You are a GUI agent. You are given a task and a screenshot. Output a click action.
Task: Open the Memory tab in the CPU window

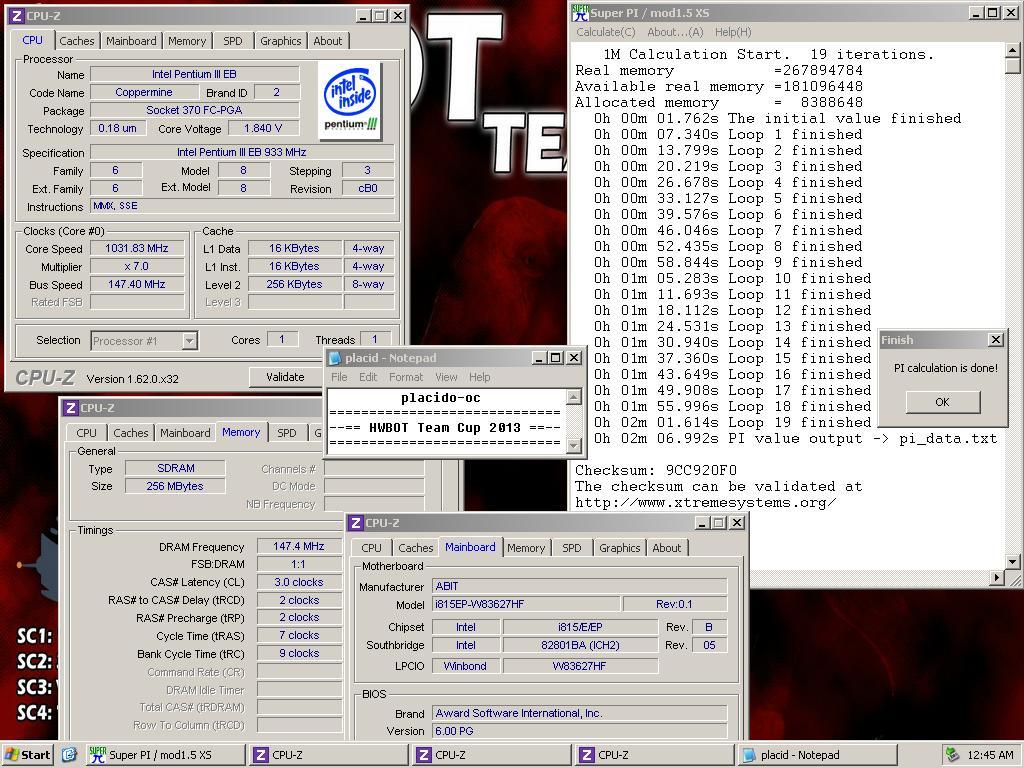click(x=187, y=40)
